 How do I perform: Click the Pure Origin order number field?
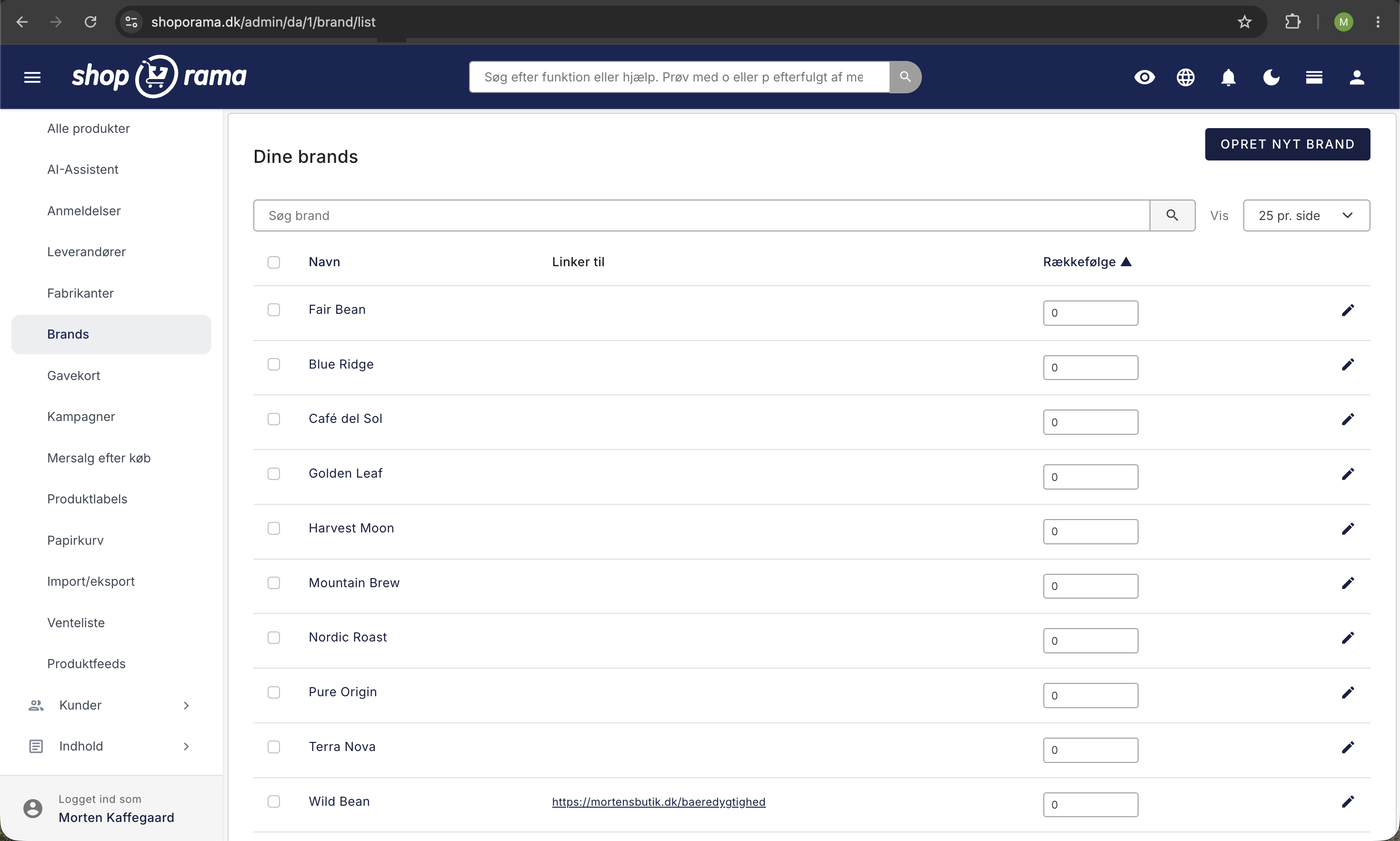1090,695
